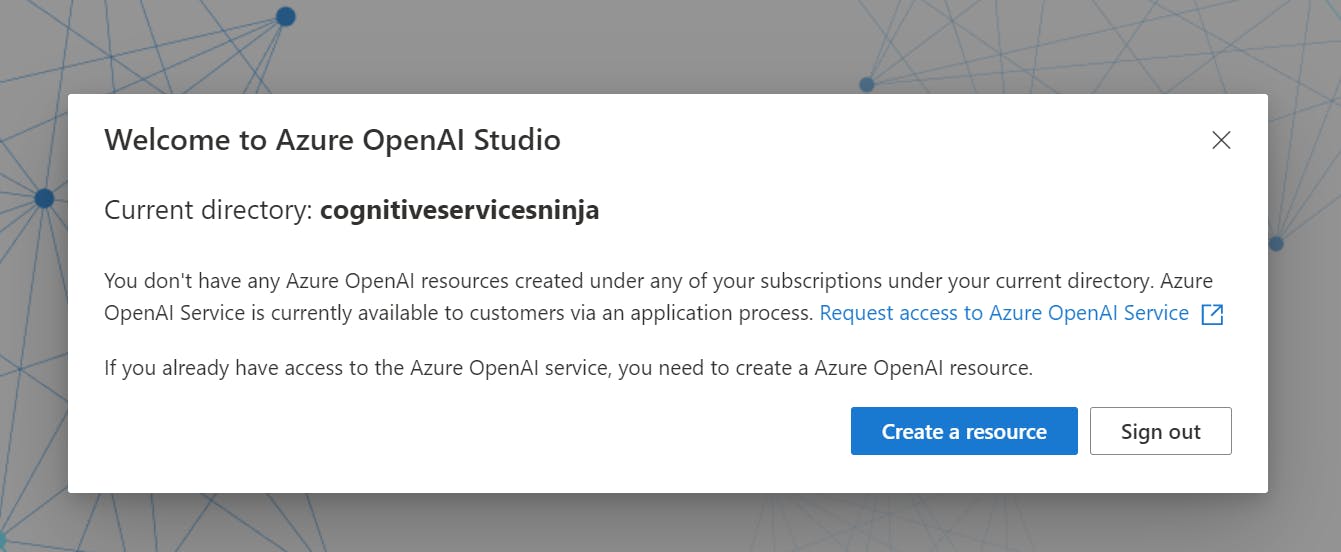The width and height of the screenshot is (1341, 552).
Task: Select the bold cognitiveservicesninja directory name
Action: click(459, 211)
